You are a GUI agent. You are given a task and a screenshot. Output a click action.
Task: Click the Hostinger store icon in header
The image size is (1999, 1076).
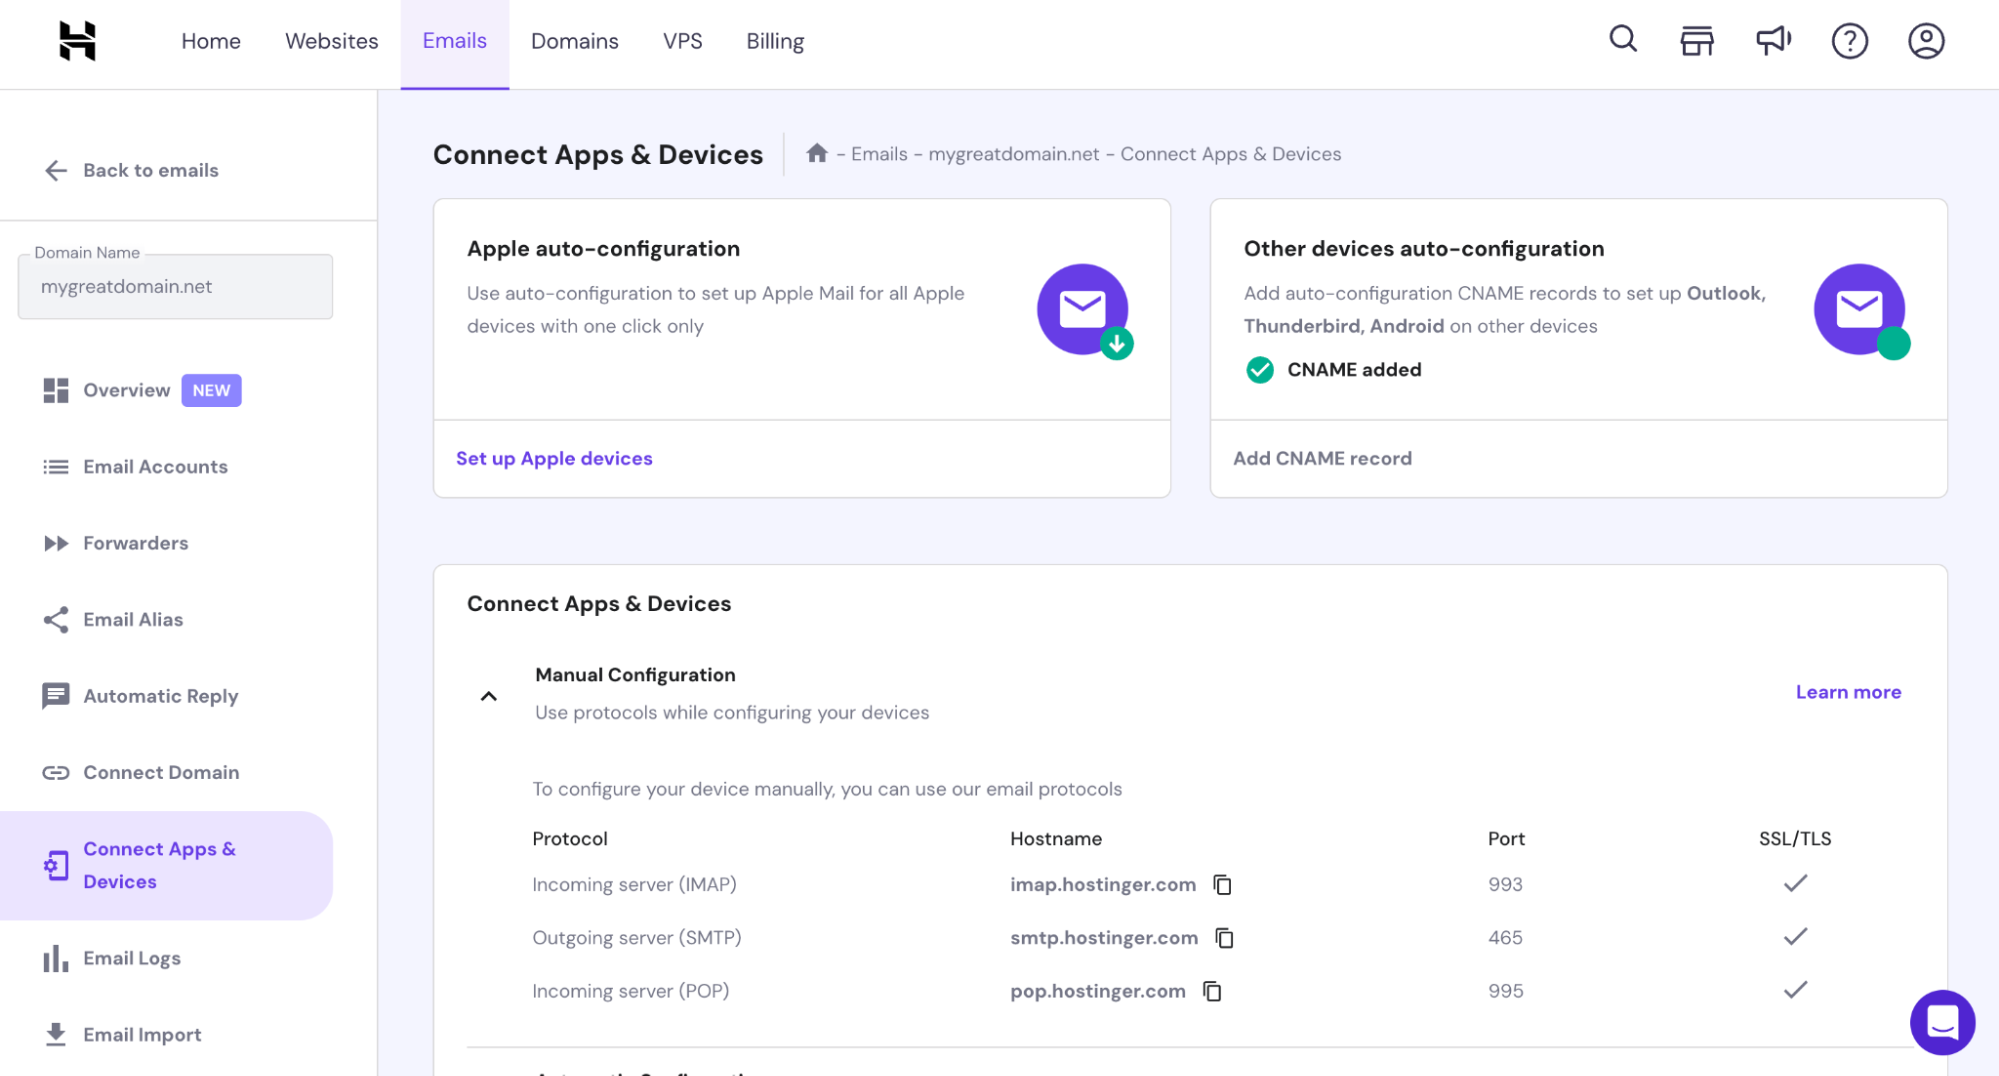coord(1697,40)
